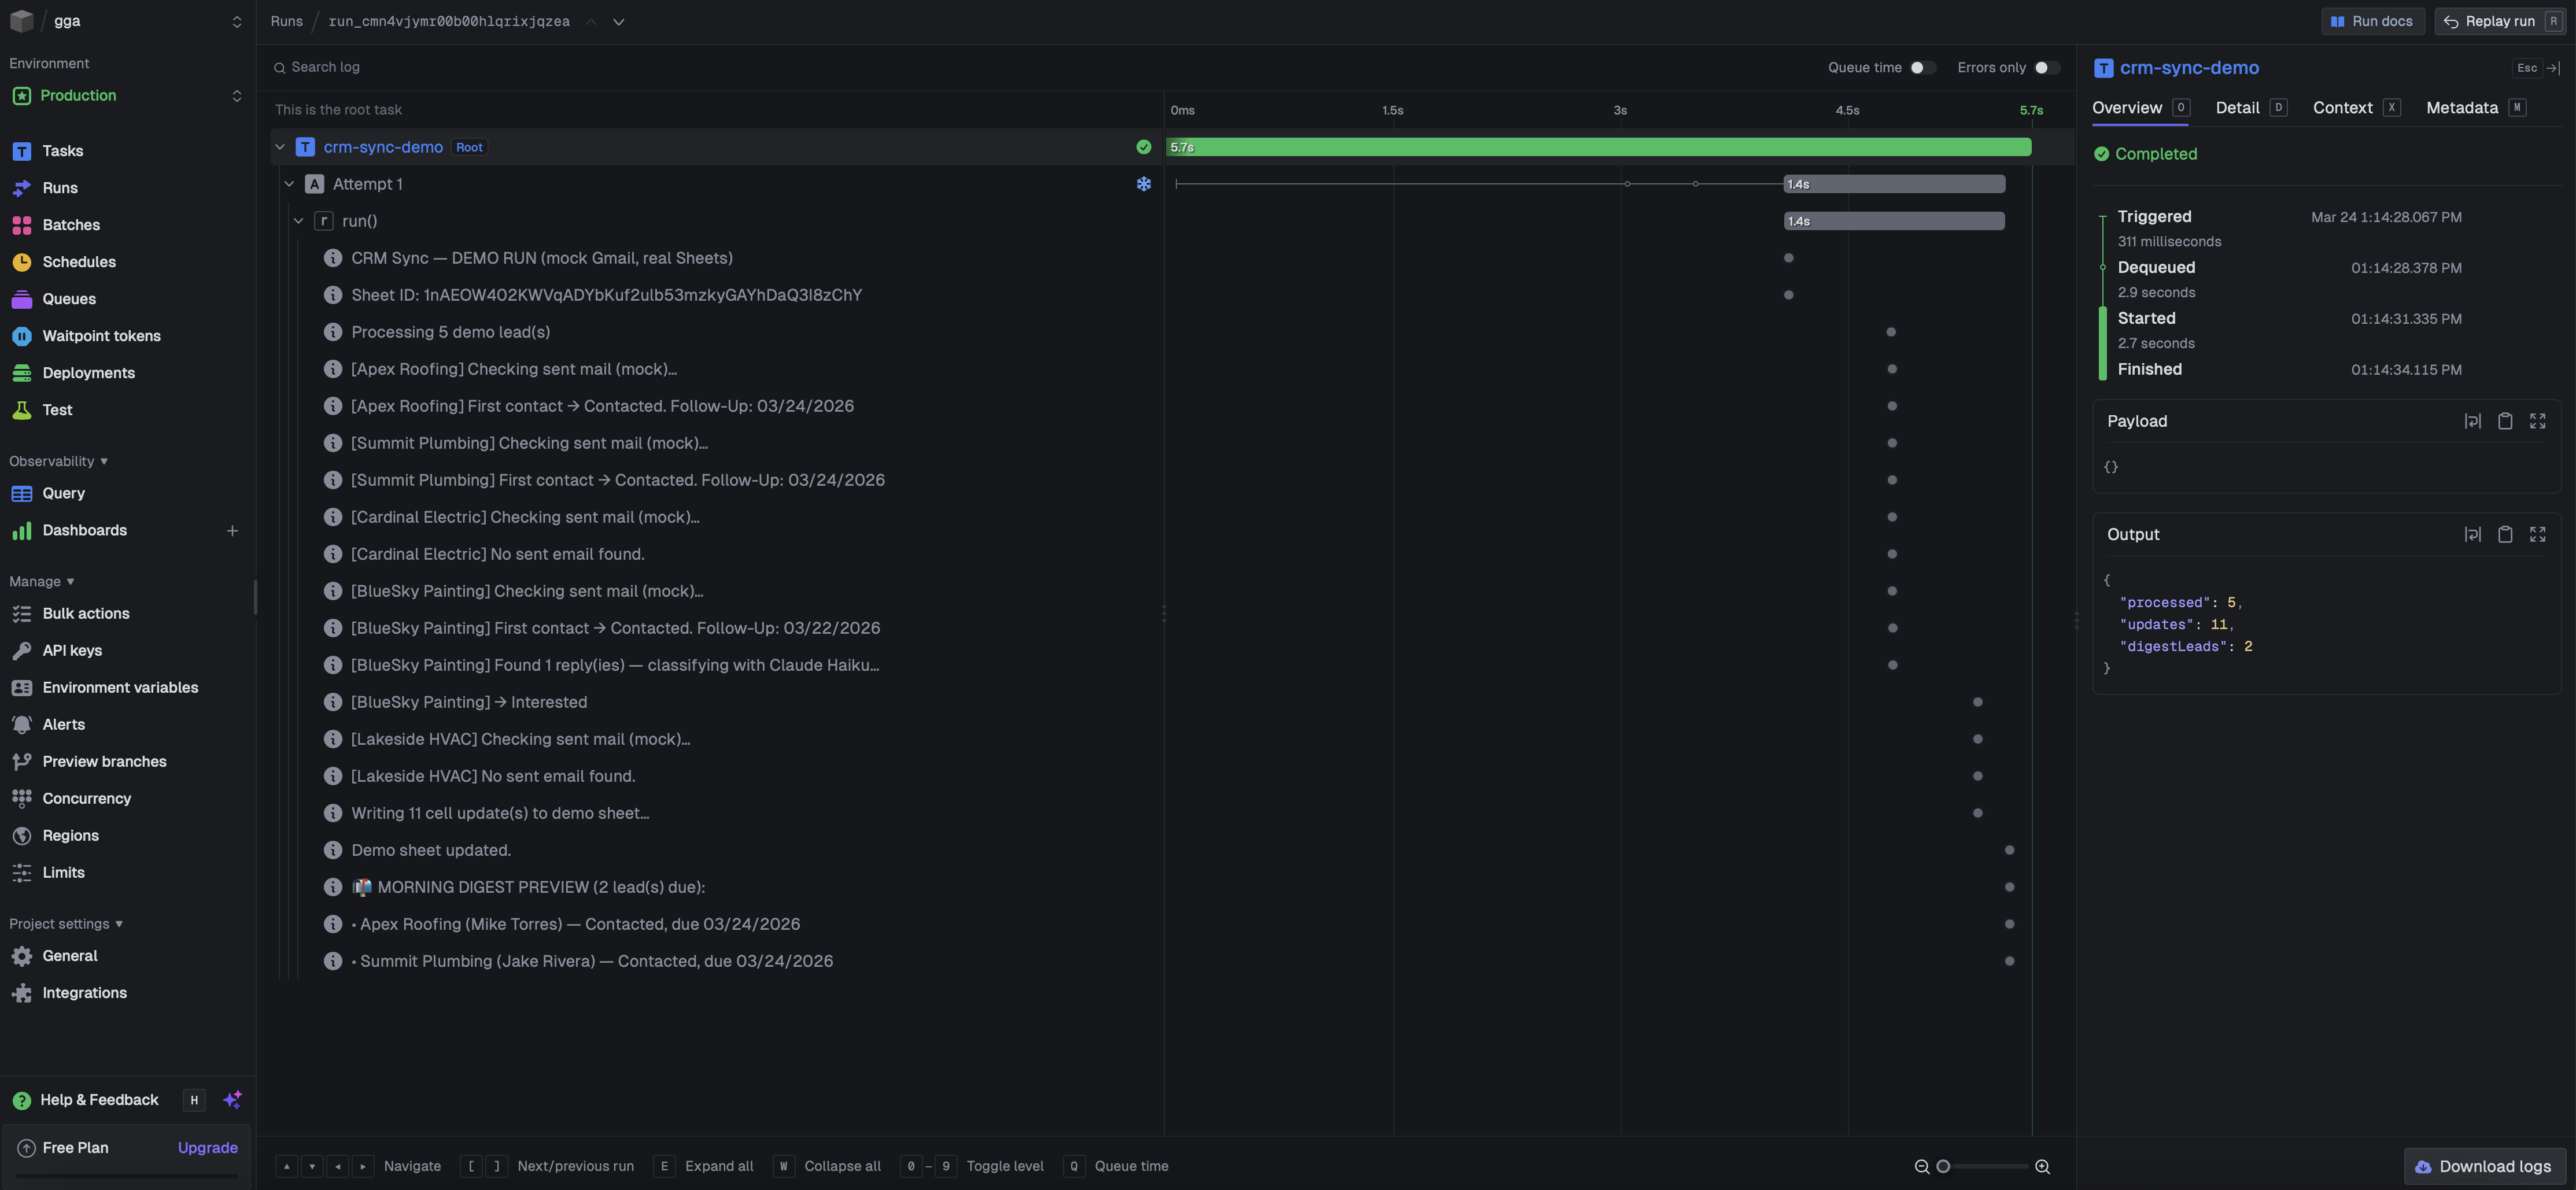Collapse the run() tree item
Image resolution: width=2576 pixels, height=1190 pixels.
click(x=298, y=220)
